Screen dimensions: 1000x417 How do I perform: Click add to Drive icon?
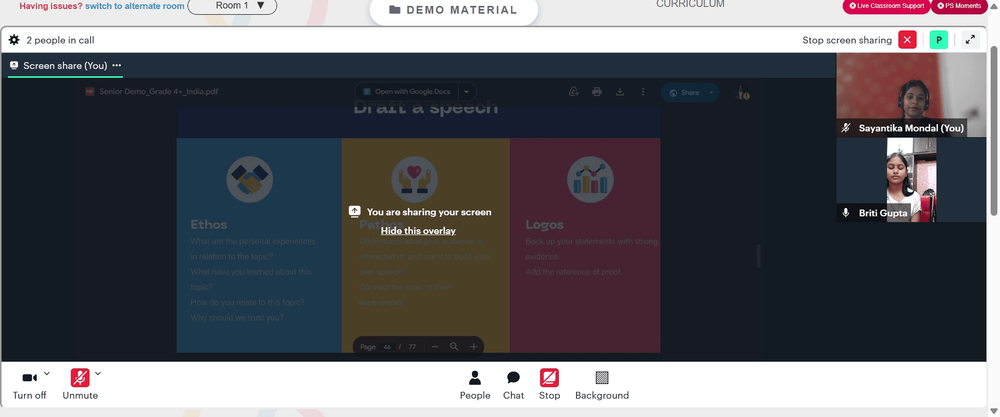tap(573, 92)
